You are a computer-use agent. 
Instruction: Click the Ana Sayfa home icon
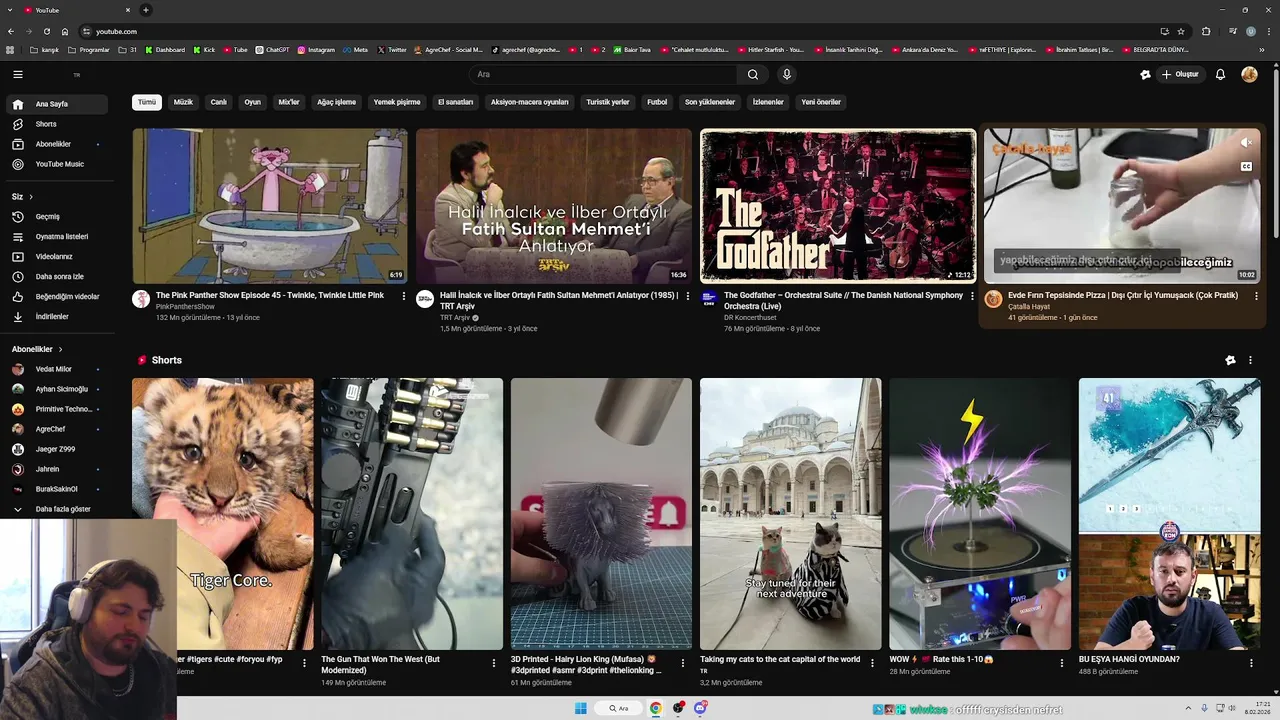17,104
